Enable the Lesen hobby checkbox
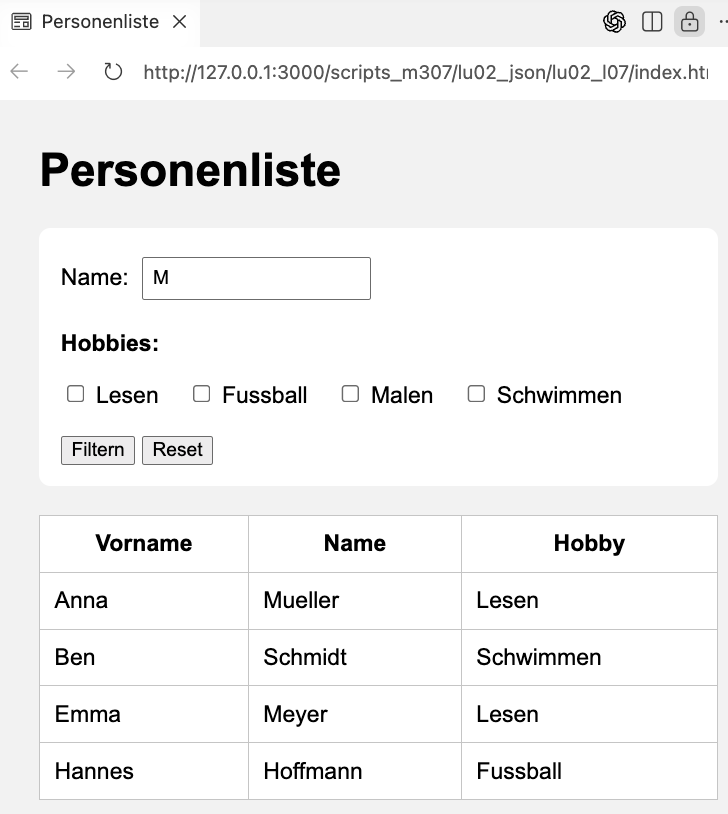Screen dimensions: 728x814 pyautogui.click(x=76, y=394)
